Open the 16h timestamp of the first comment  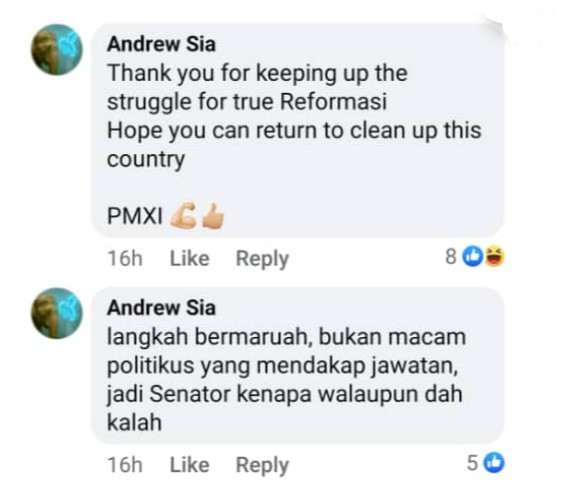tap(125, 258)
